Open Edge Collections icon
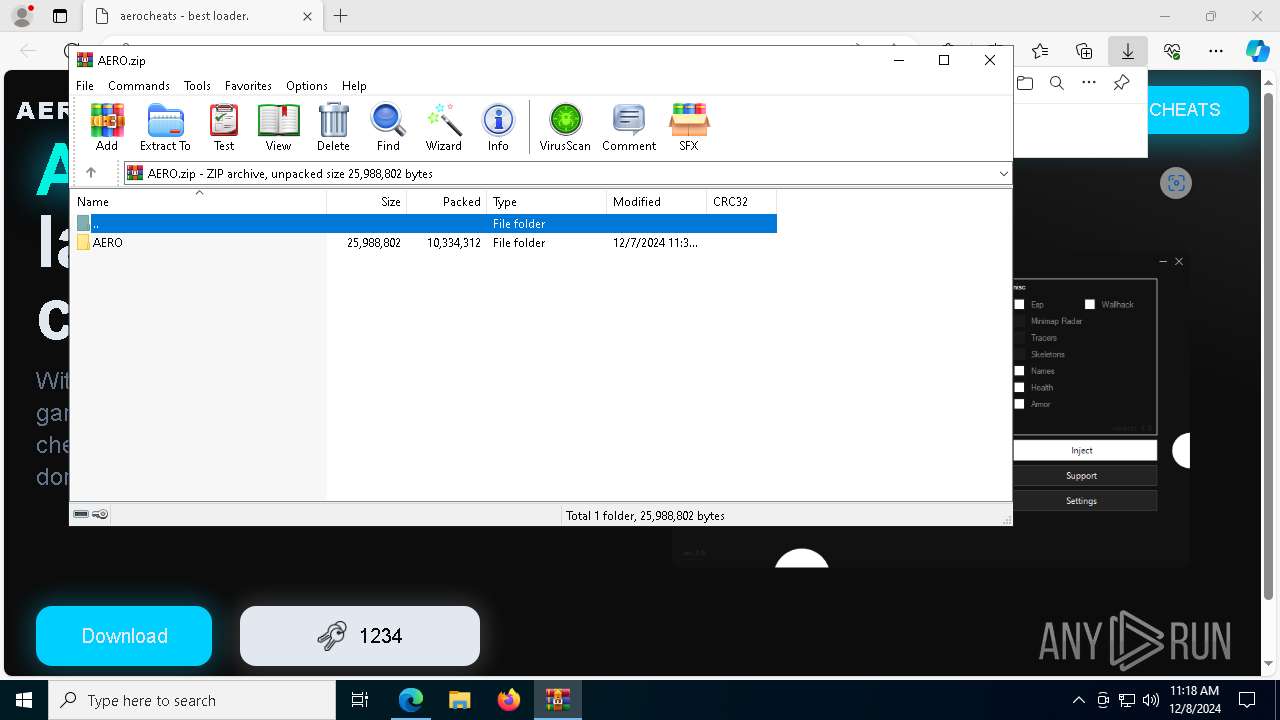Screen dimensions: 1280x720 1084,51
